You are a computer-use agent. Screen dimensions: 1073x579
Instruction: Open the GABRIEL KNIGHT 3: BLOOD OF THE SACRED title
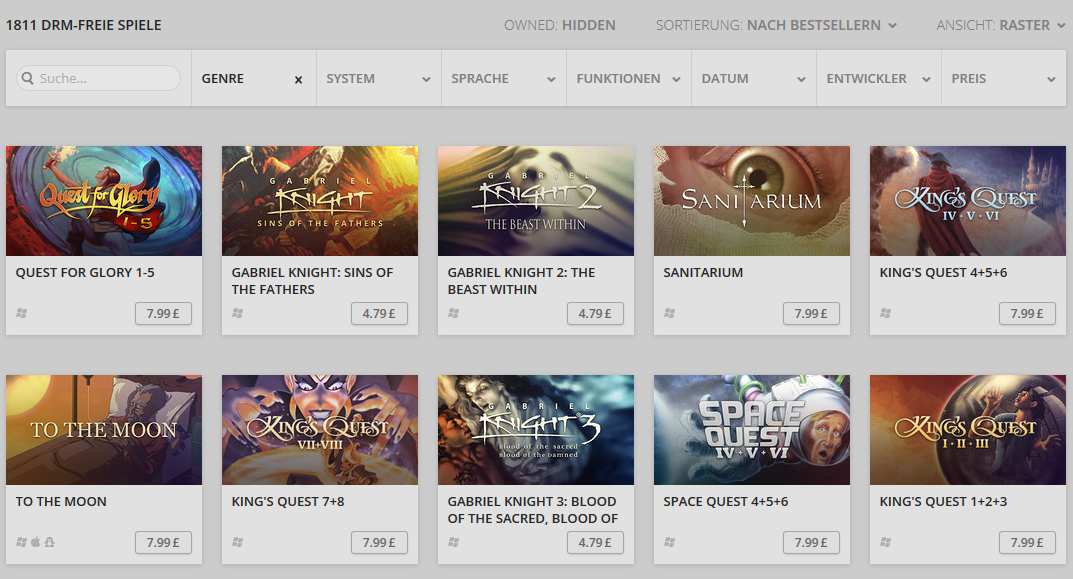click(532, 510)
